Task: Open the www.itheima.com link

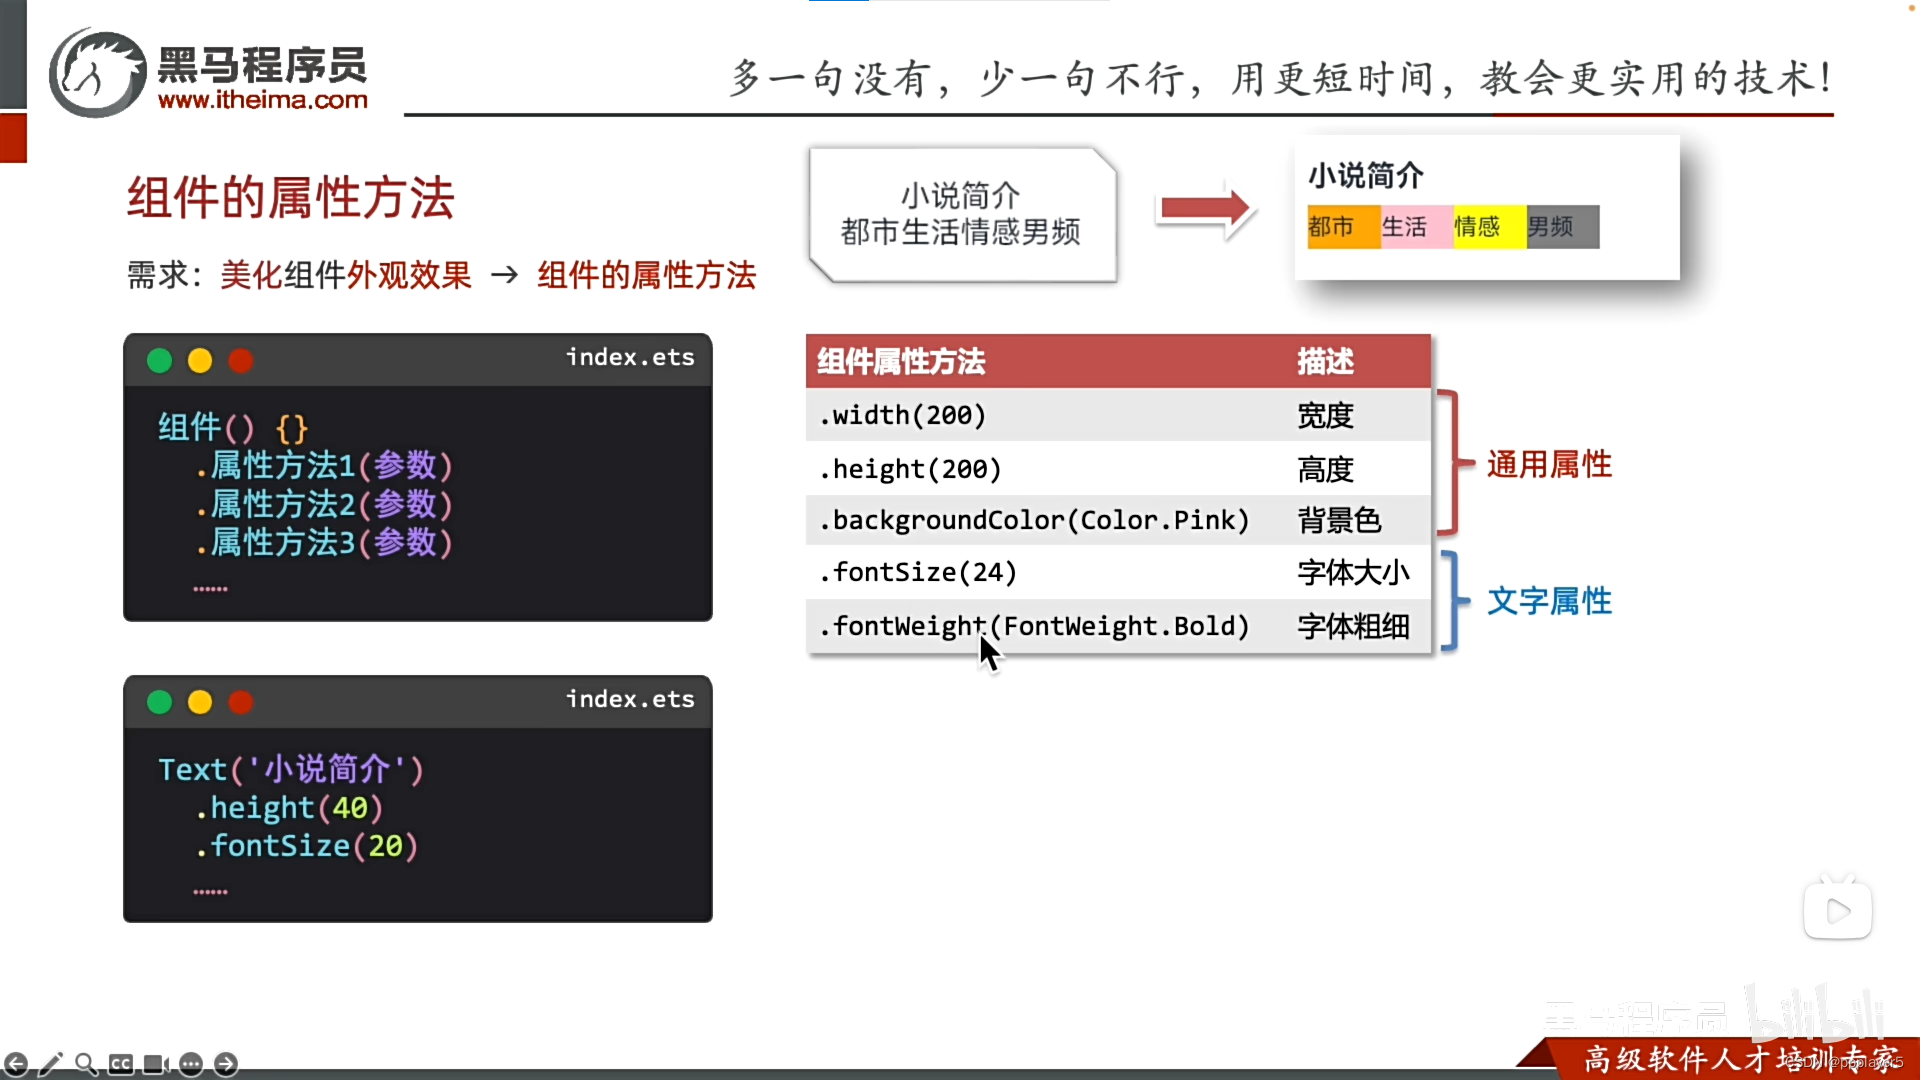Action: click(263, 100)
